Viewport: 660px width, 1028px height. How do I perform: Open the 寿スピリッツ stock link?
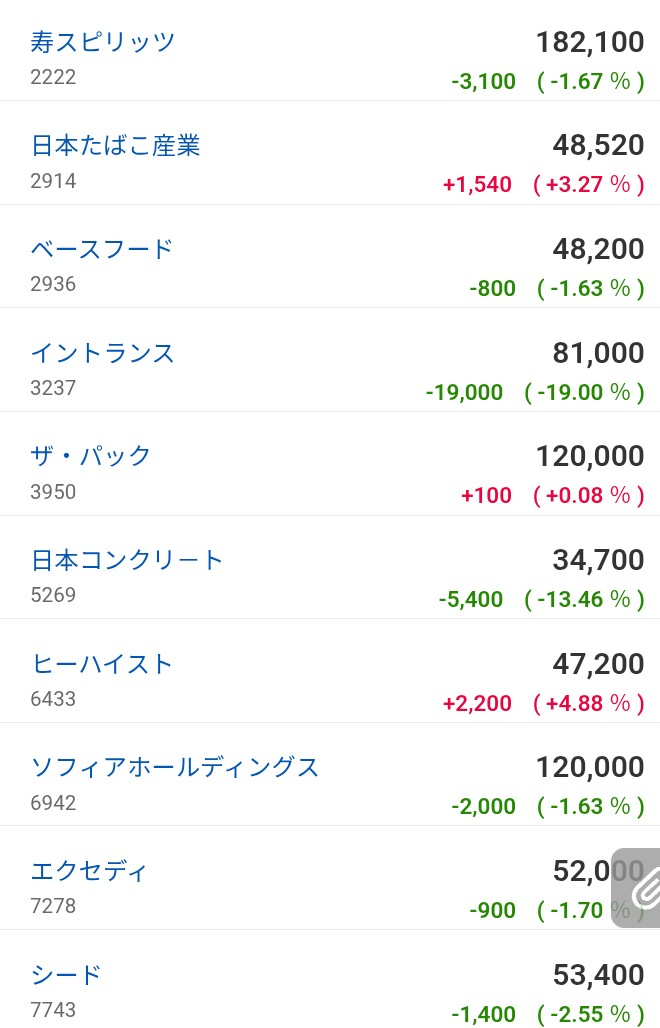point(102,42)
